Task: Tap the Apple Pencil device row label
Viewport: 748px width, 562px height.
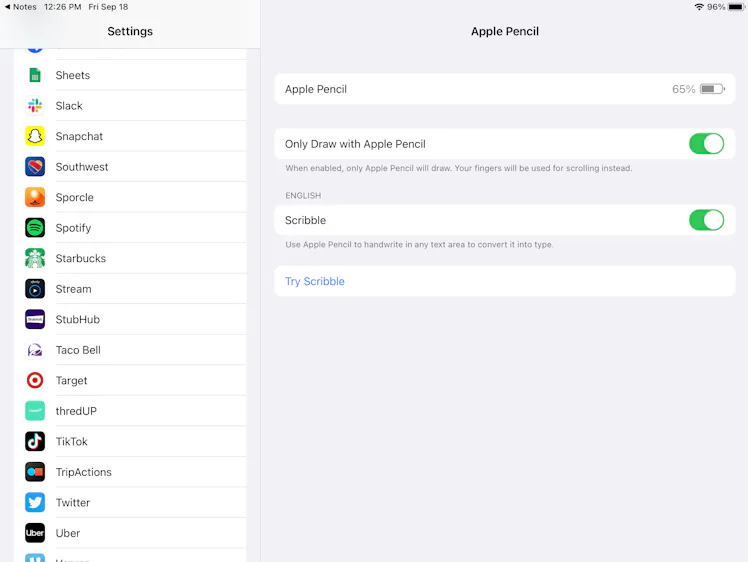Action: tap(316, 89)
